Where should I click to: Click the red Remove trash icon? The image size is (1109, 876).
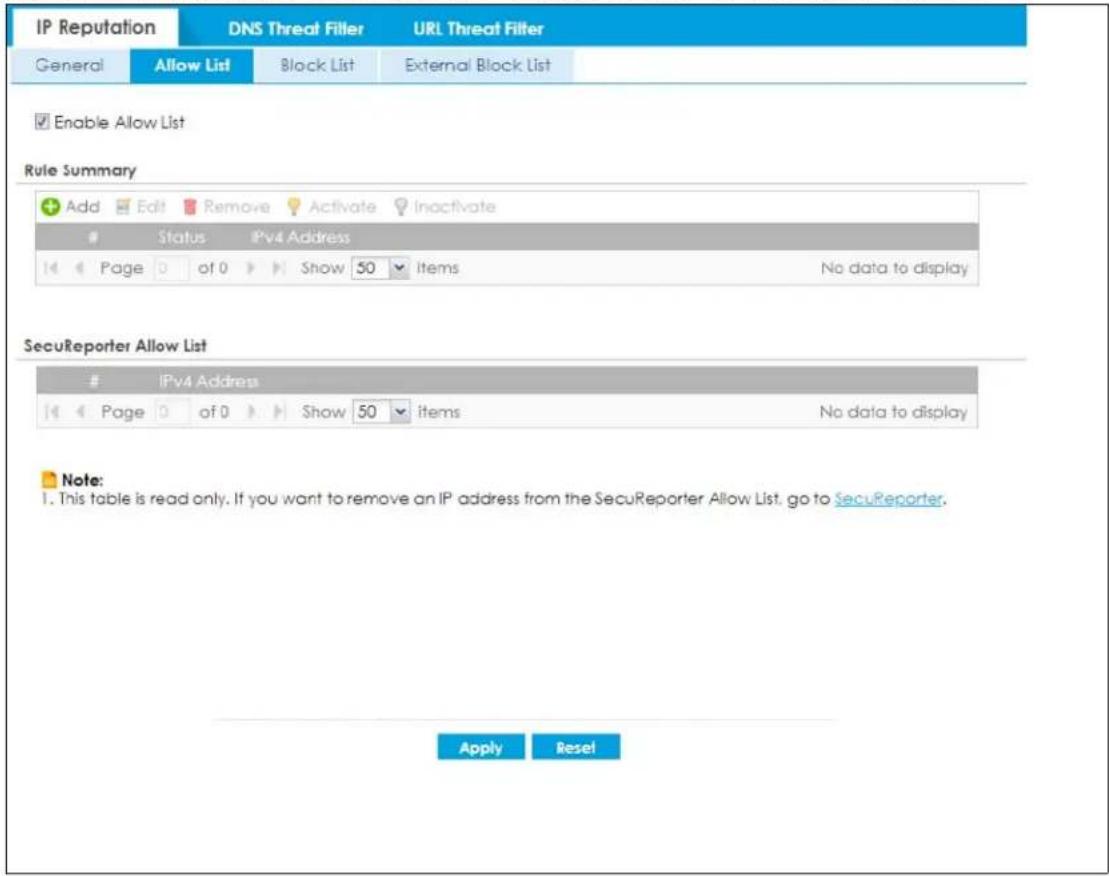click(x=190, y=206)
